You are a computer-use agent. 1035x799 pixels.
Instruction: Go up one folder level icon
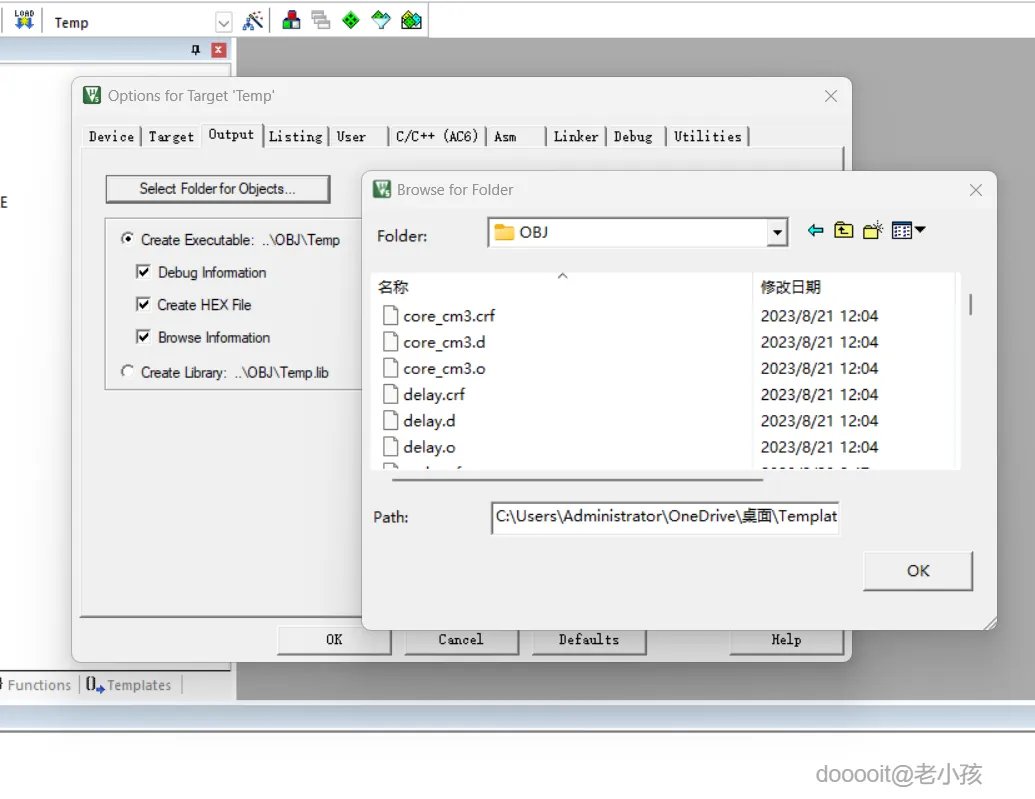click(844, 230)
